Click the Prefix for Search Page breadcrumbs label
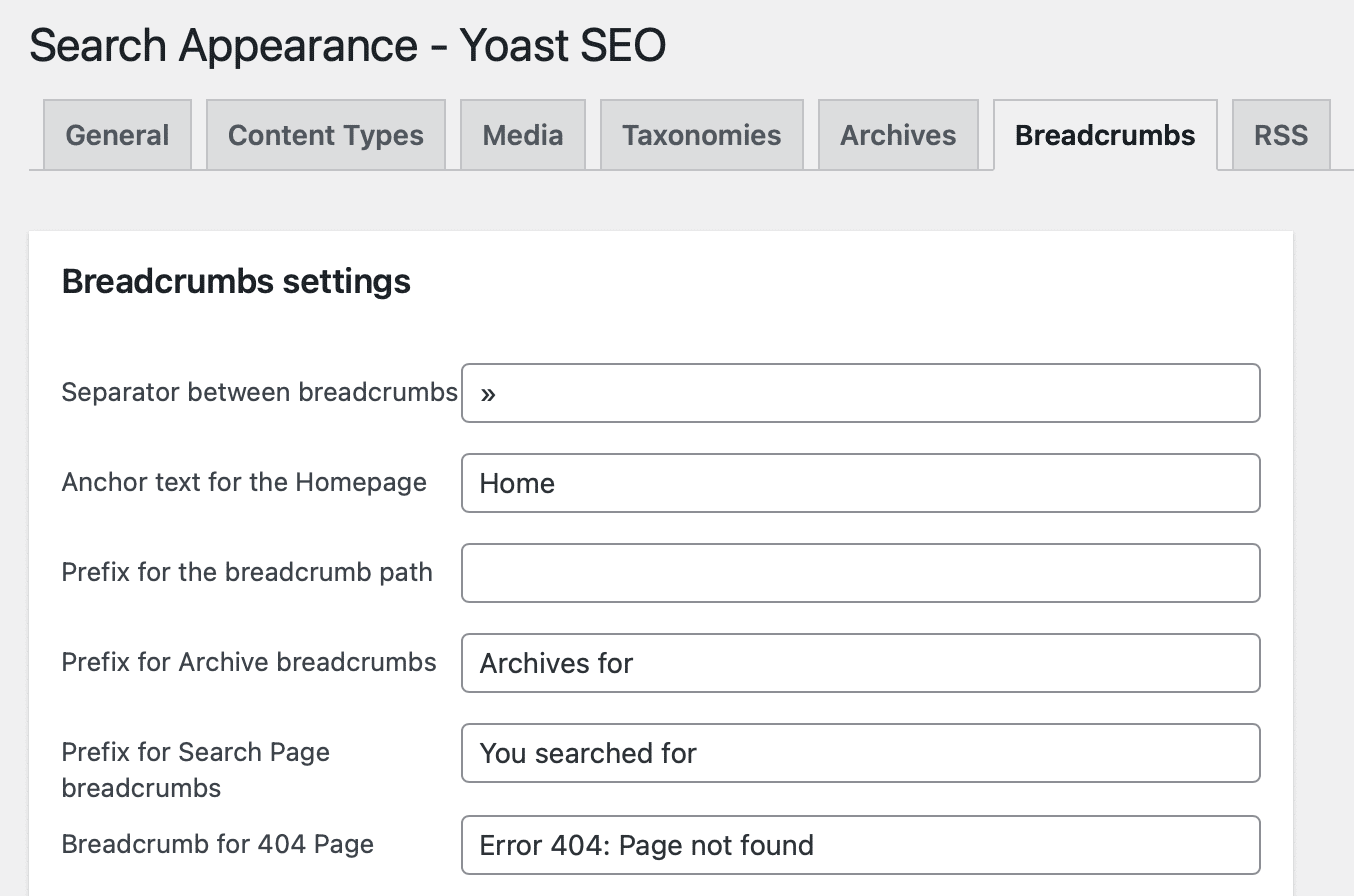Image resolution: width=1354 pixels, height=896 pixels. (x=196, y=770)
